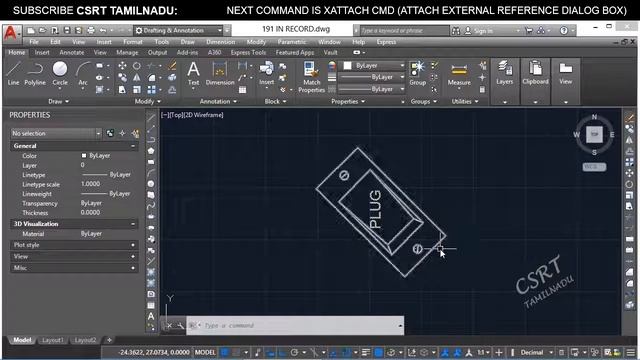Click the 2D Wireframe visual style label

pyautogui.click(x=204, y=115)
